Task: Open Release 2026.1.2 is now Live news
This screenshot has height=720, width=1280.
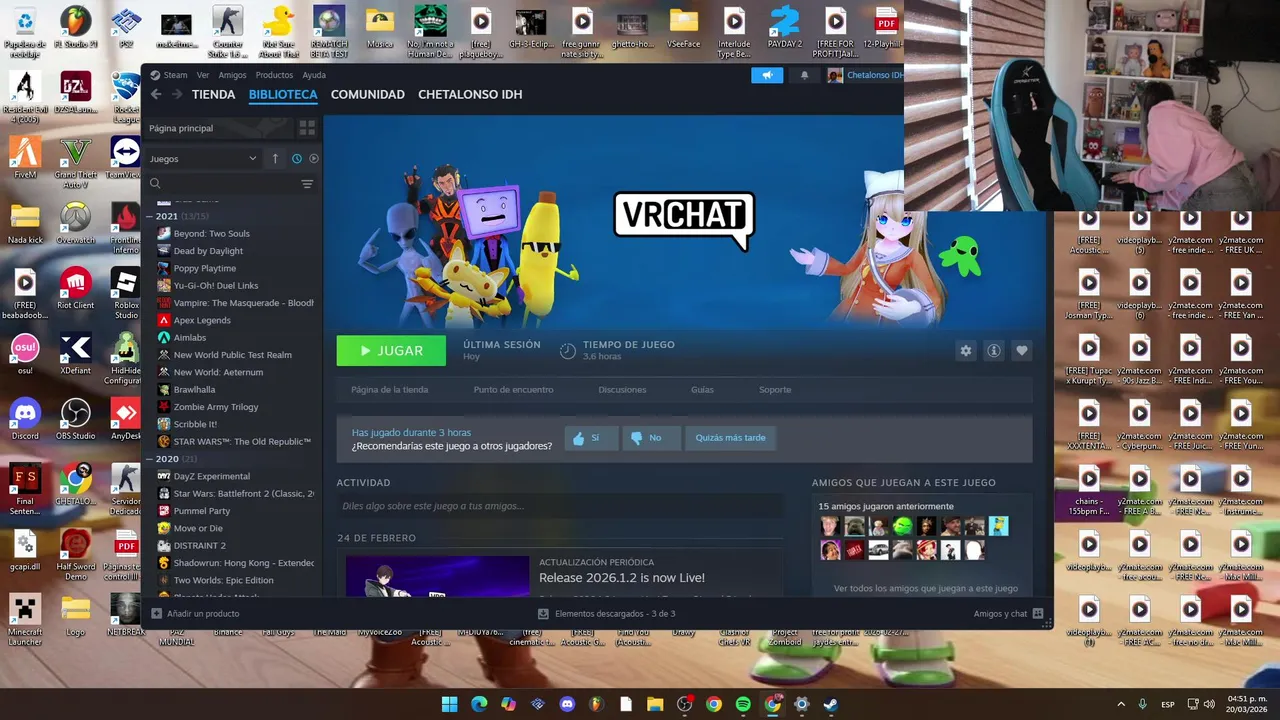Action: click(622, 578)
